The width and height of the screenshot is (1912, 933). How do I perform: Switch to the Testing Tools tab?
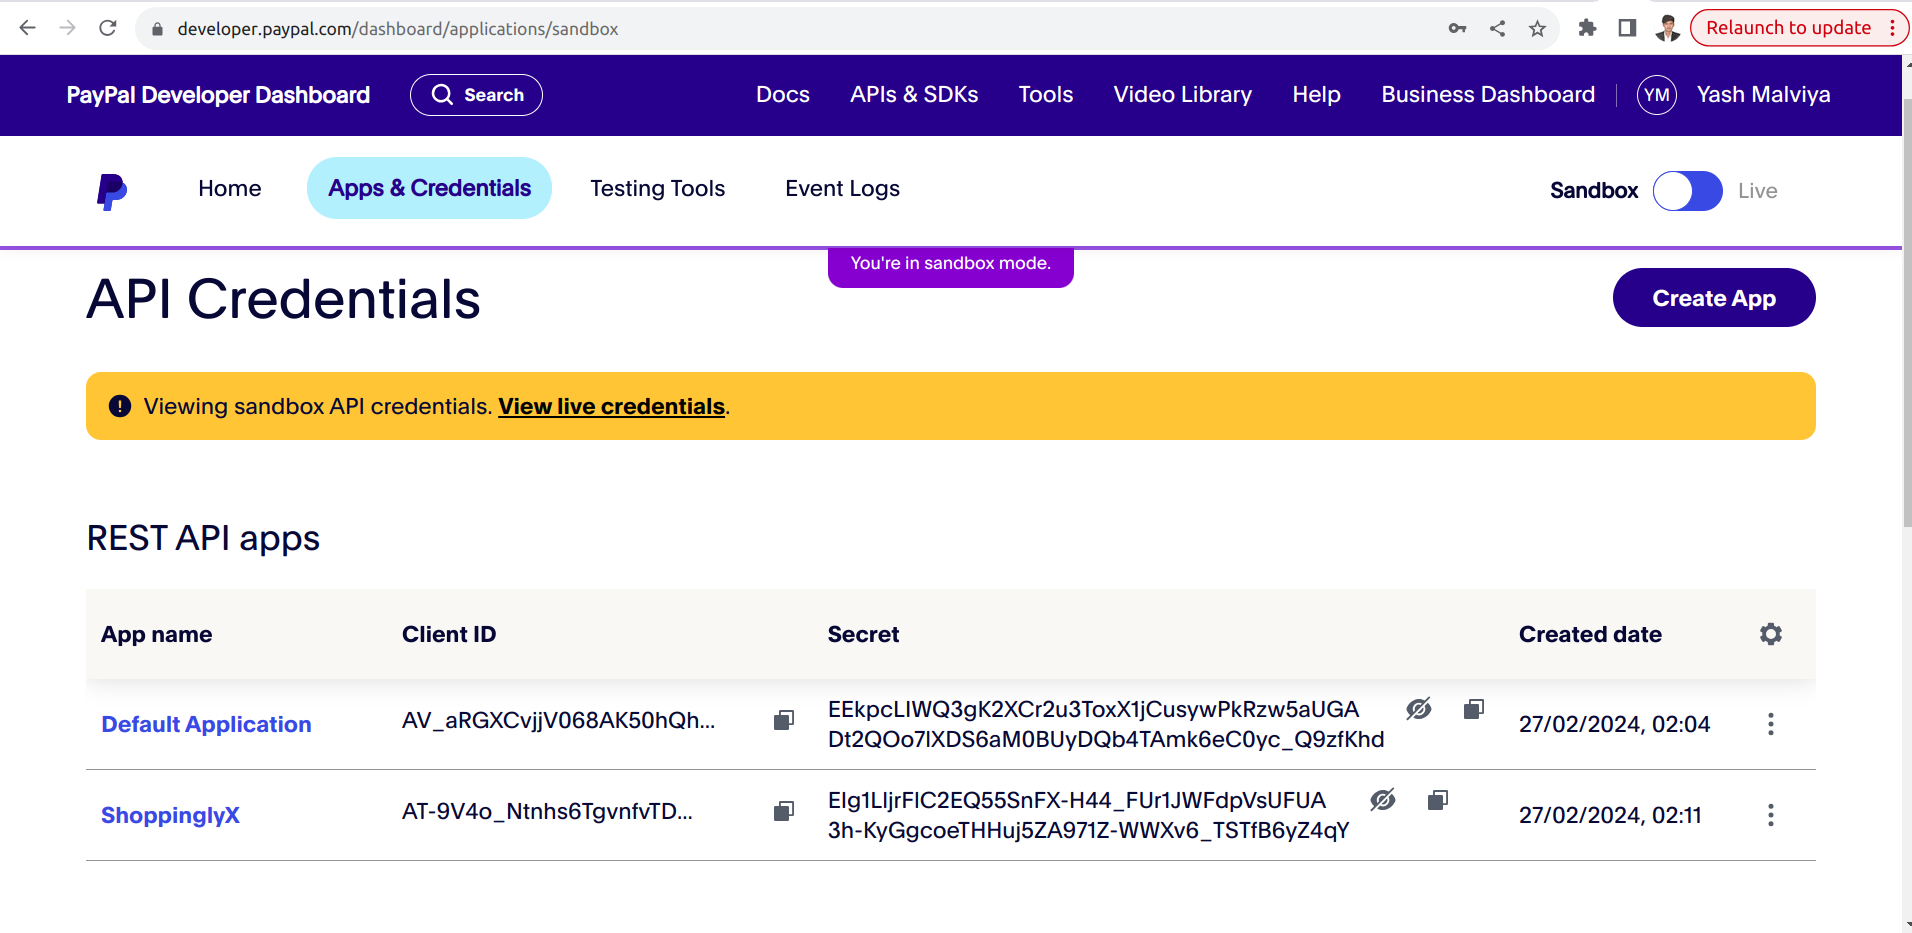(657, 188)
